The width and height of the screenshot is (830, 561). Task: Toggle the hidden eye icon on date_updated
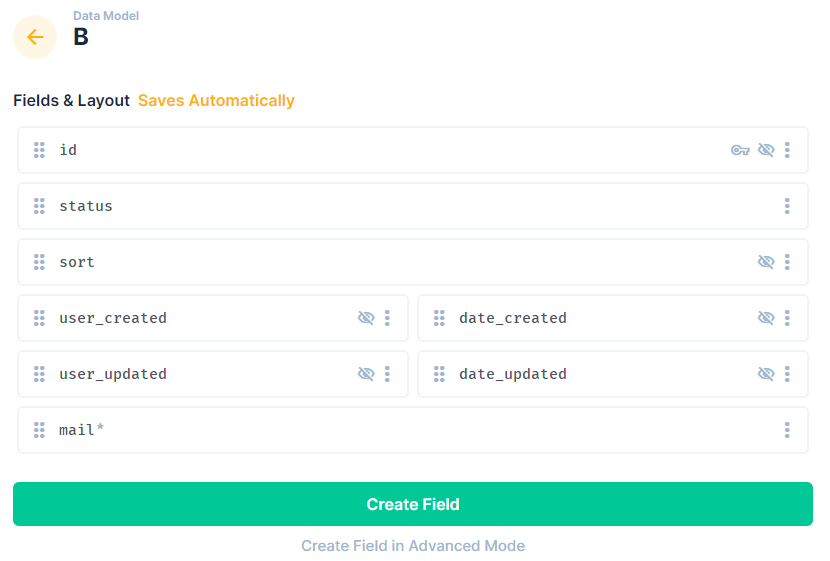coord(766,374)
